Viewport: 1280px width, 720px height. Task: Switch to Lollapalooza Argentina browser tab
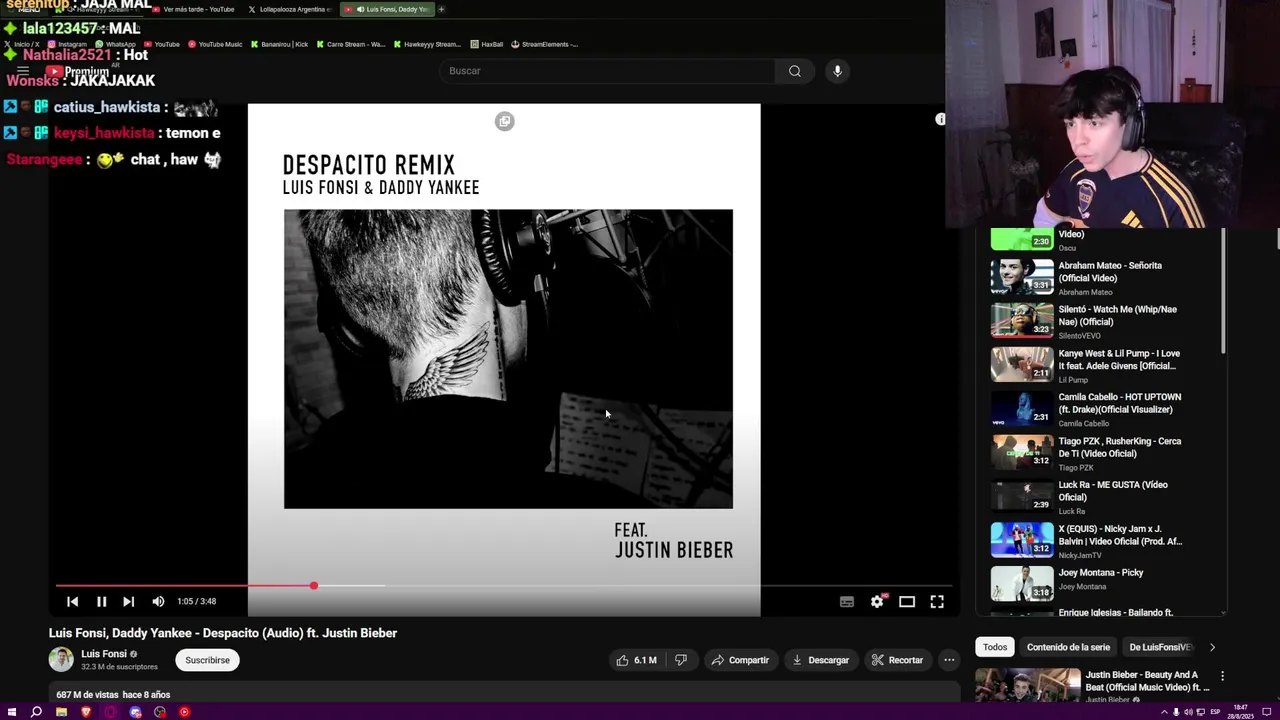pyautogui.click(x=288, y=9)
